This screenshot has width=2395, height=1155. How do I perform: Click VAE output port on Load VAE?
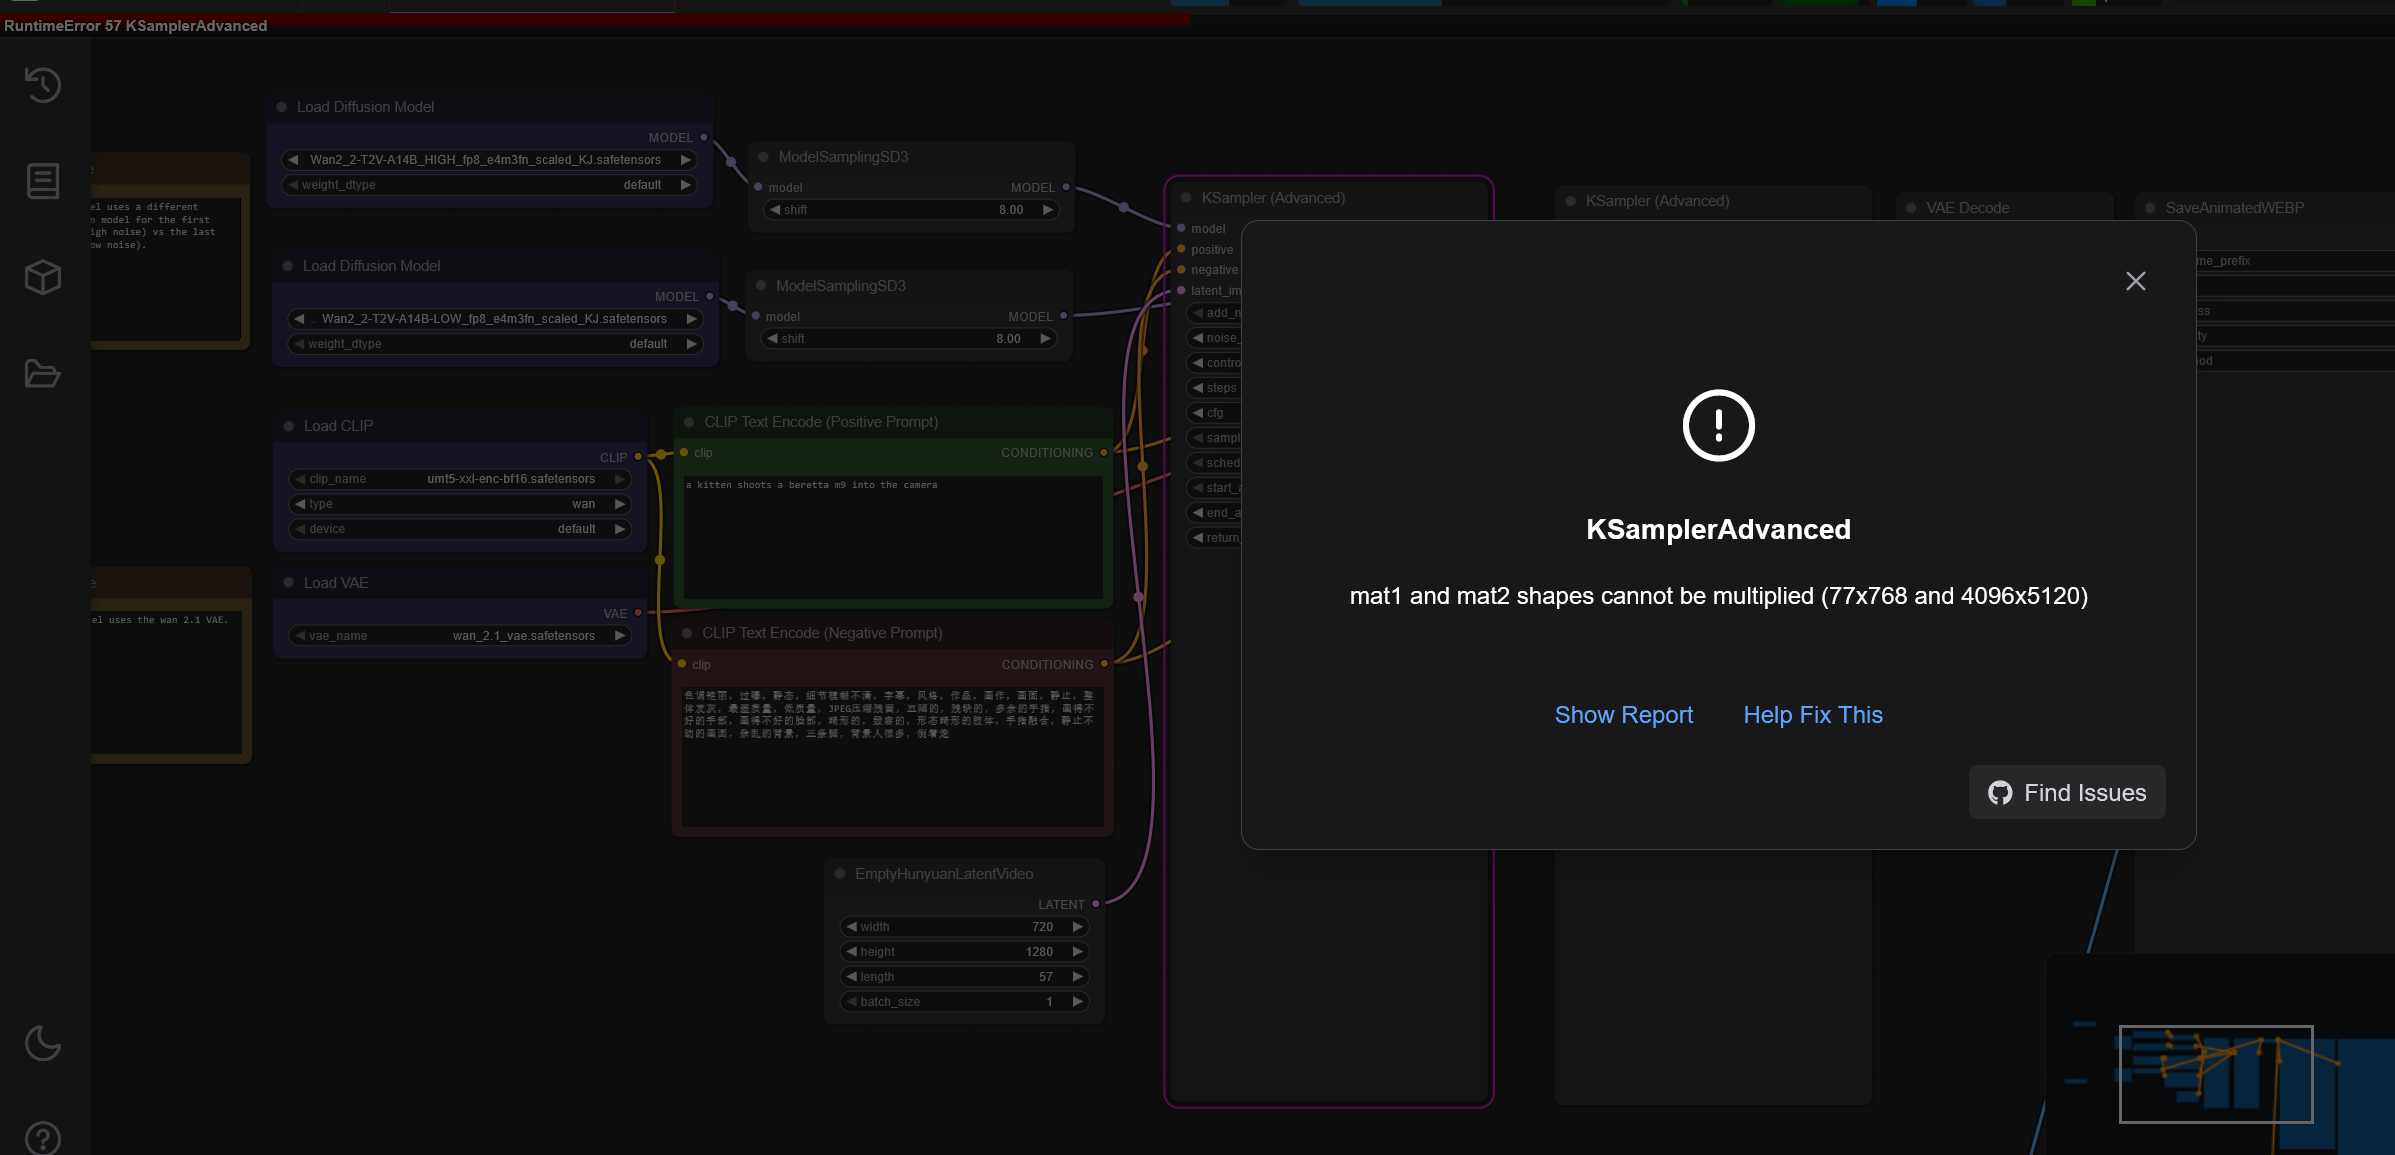[x=638, y=613]
